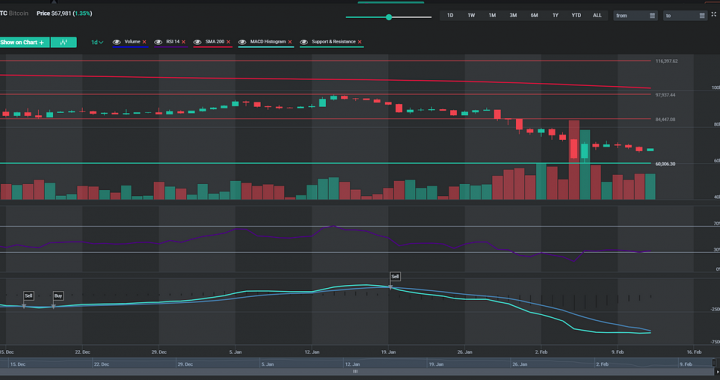Click the Price $67,981 text
The width and height of the screenshot is (720, 380).
[x=54, y=13]
